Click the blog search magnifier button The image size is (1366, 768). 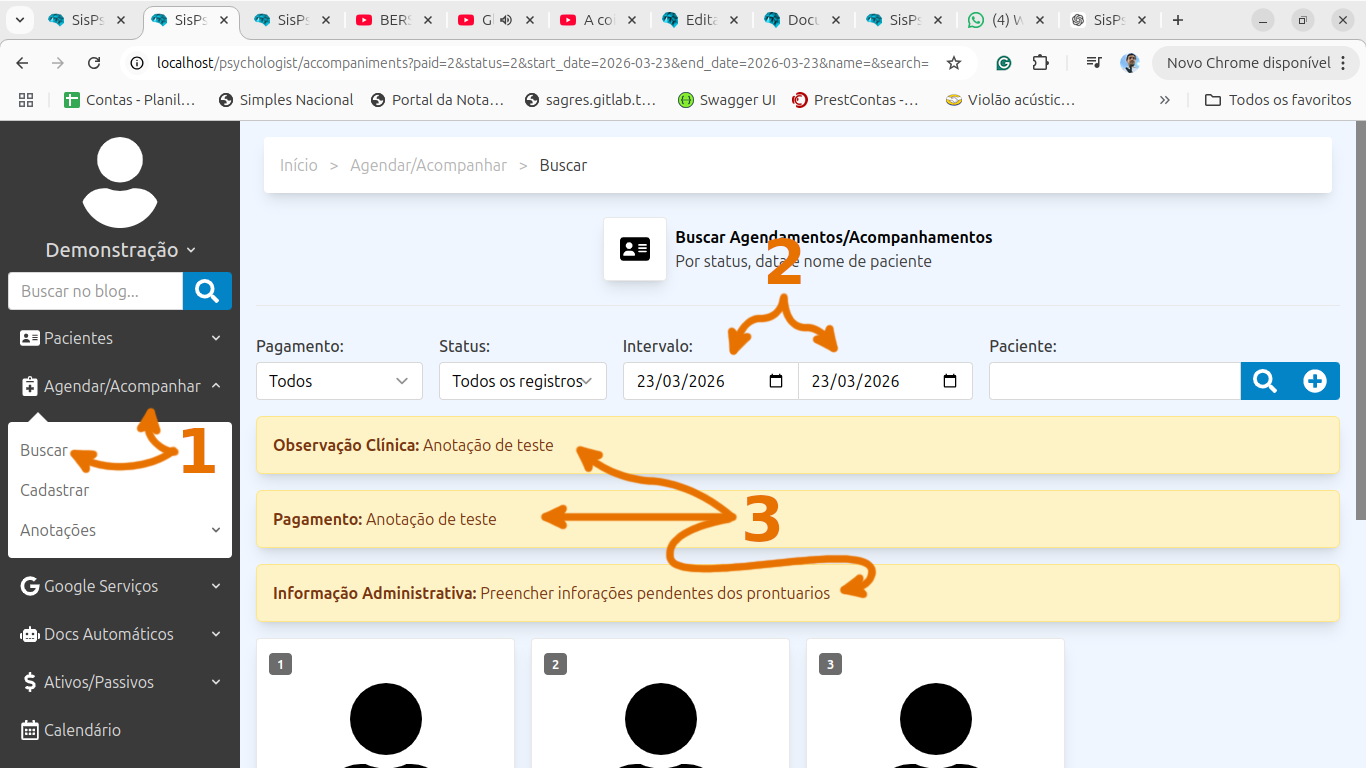(x=207, y=291)
